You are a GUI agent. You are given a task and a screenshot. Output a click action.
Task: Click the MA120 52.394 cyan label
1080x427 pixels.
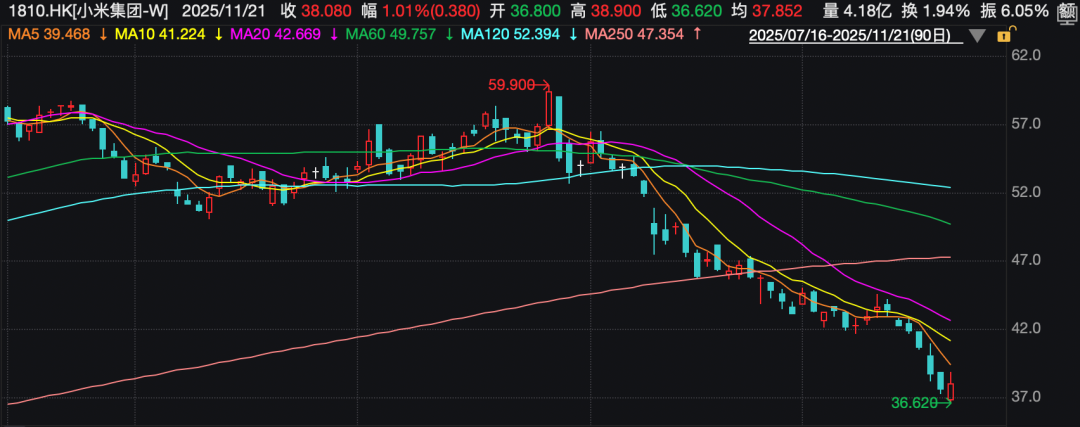pyautogui.click(x=505, y=35)
